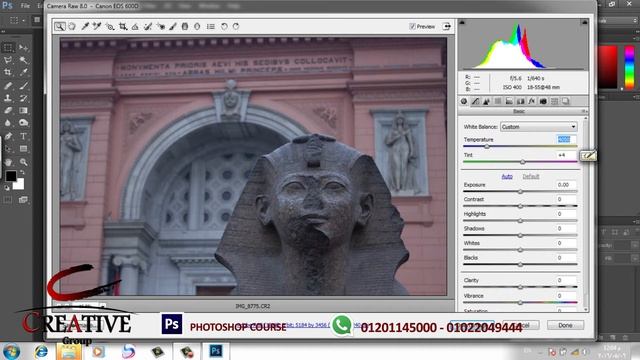Open the Detail panel tab

tap(487, 101)
